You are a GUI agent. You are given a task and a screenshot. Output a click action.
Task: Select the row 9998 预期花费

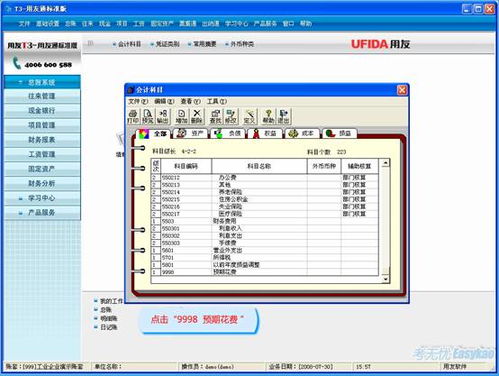[x=265, y=272]
